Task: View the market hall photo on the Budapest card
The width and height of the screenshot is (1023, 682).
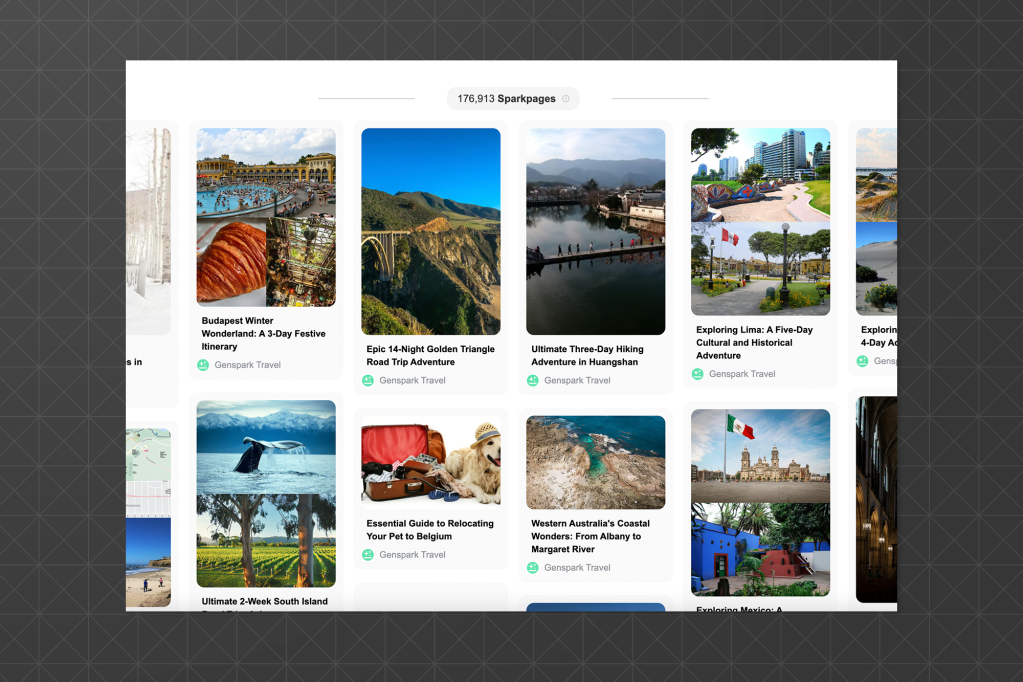Action: point(301,262)
